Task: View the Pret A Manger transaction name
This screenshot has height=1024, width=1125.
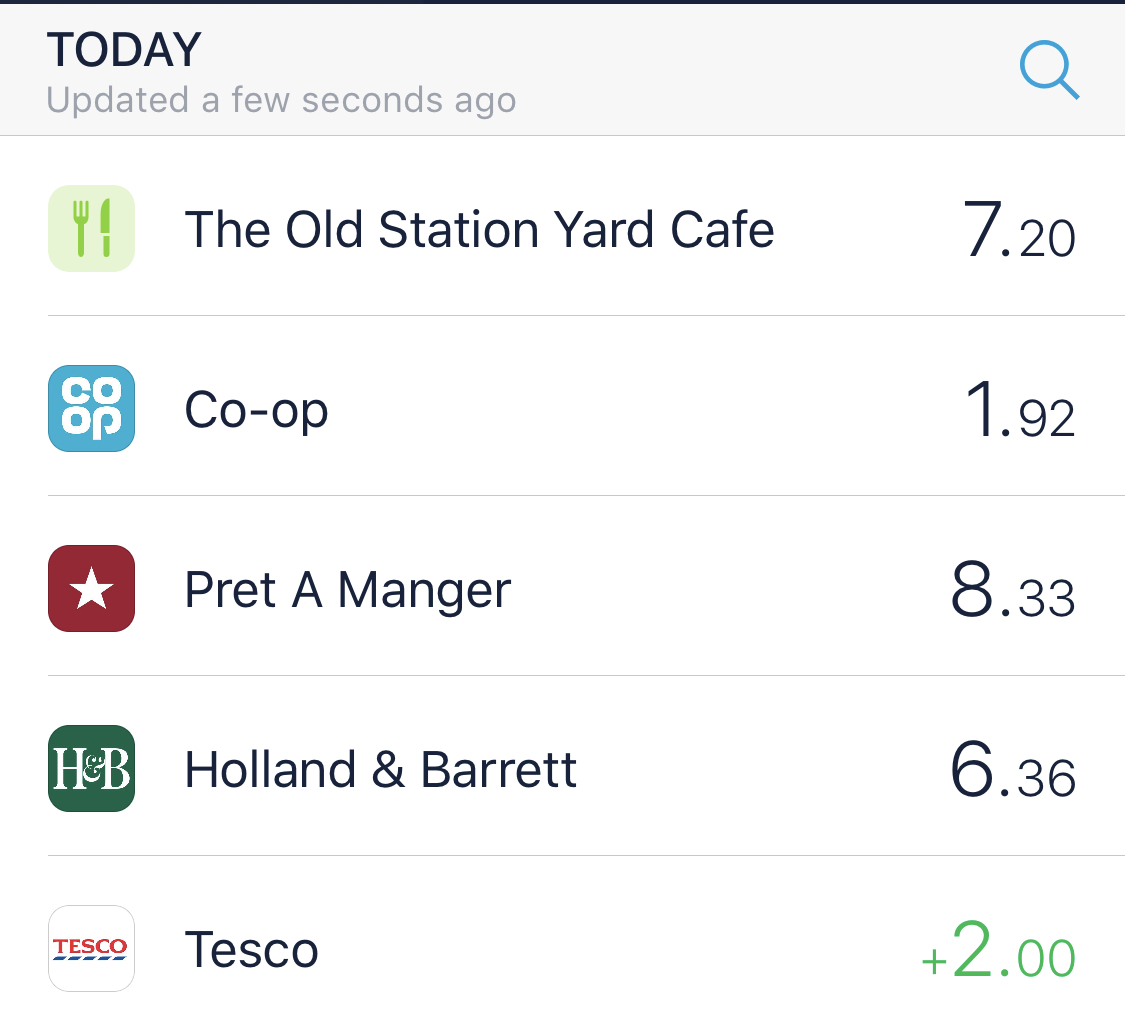Action: pyautogui.click(x=347, y=590)
